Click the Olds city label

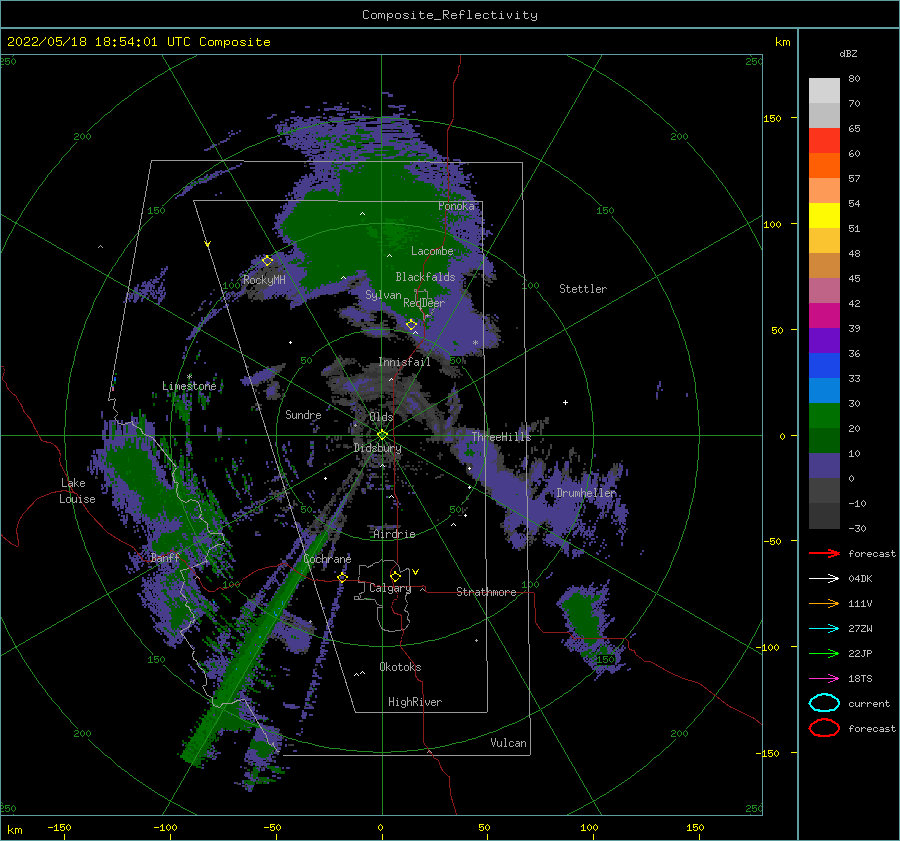381,417
